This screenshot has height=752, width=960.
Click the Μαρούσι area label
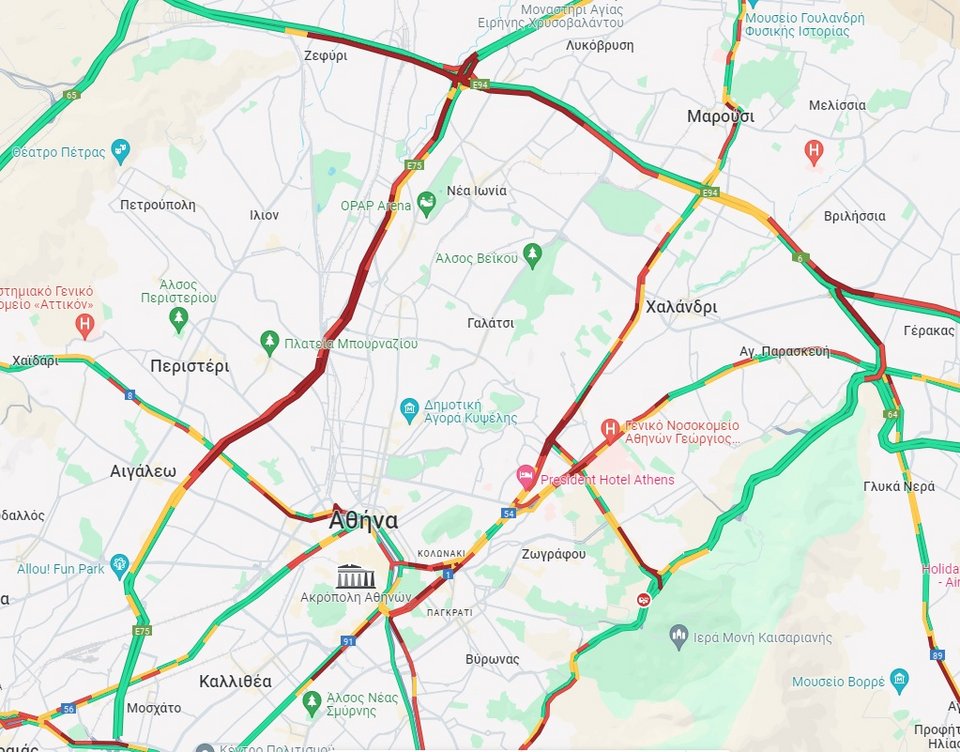click(720, 116)
